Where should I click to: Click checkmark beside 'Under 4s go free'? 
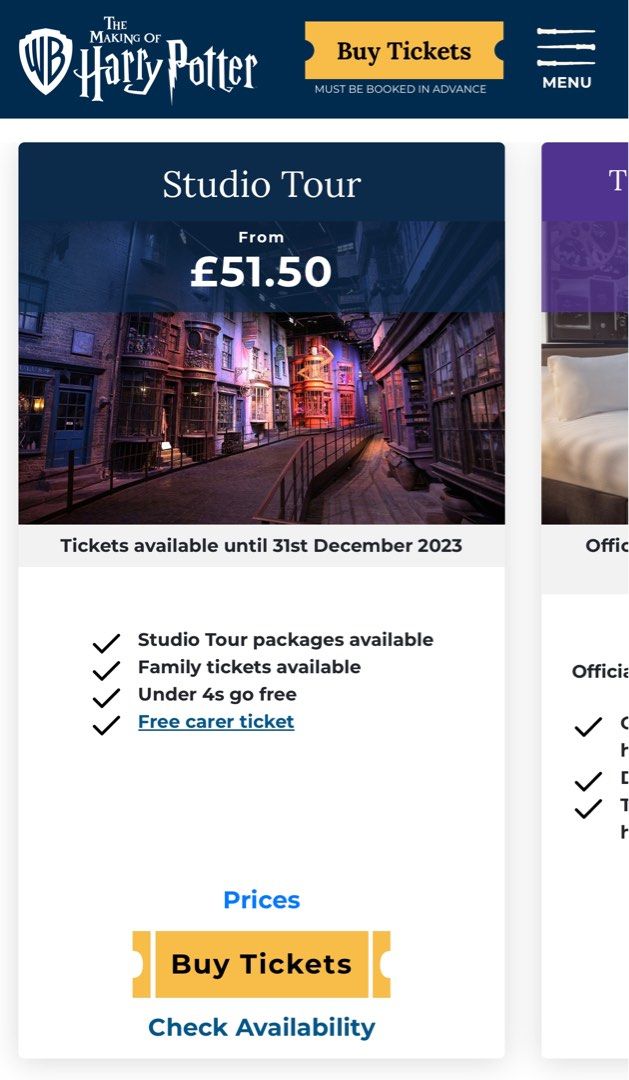point(108,694)
